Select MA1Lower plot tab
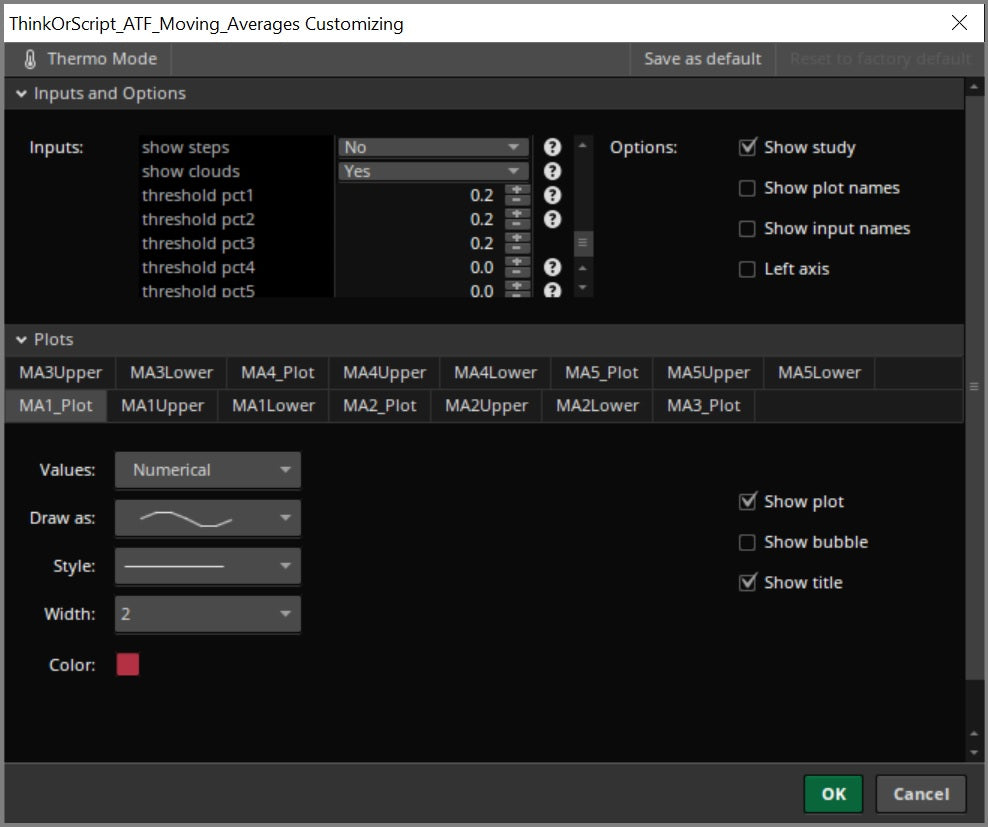Screen dimensions: 988x827 [x=273, y=405]
